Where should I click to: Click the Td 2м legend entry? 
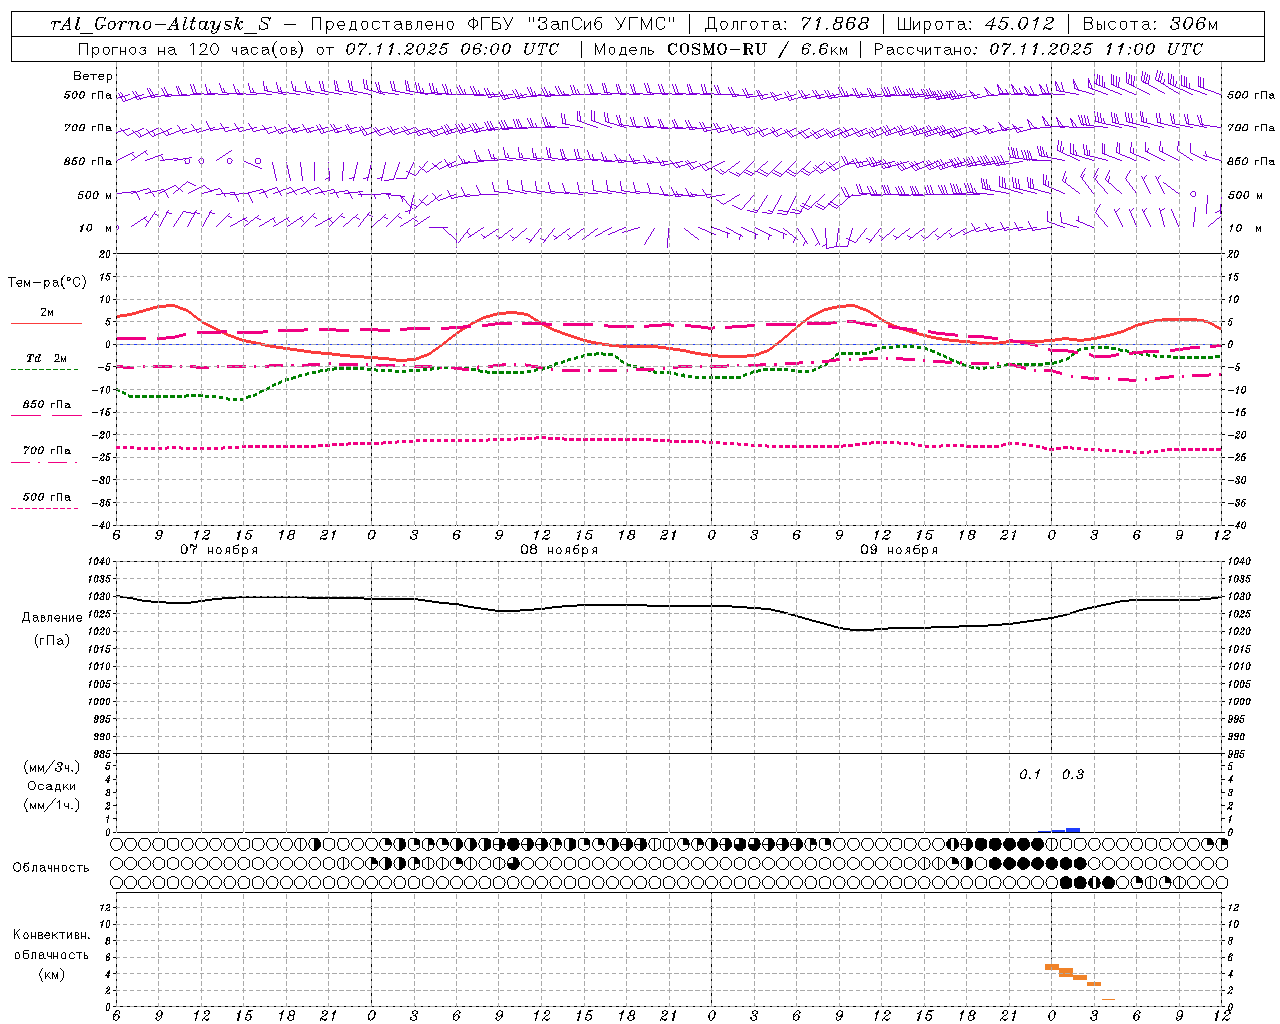coord(47,358)
